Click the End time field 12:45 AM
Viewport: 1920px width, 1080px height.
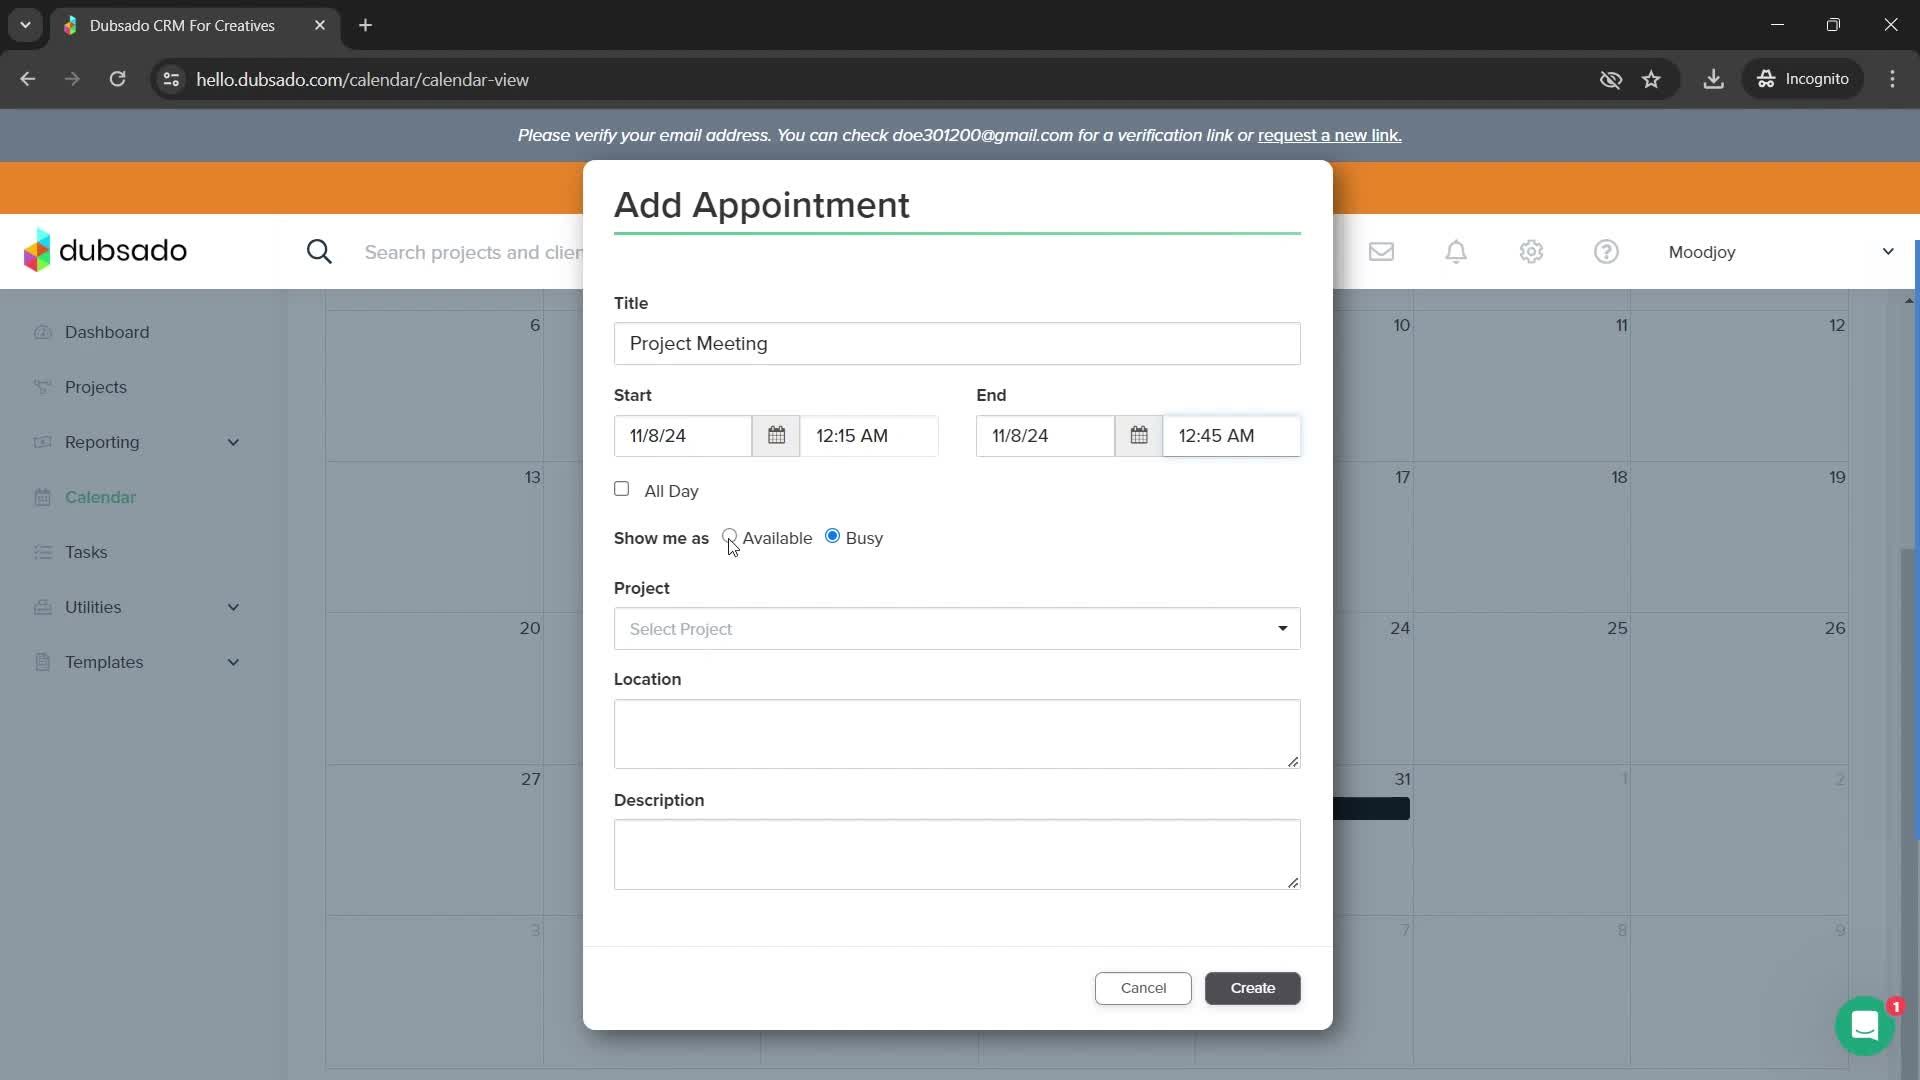tap(1231, 436)
